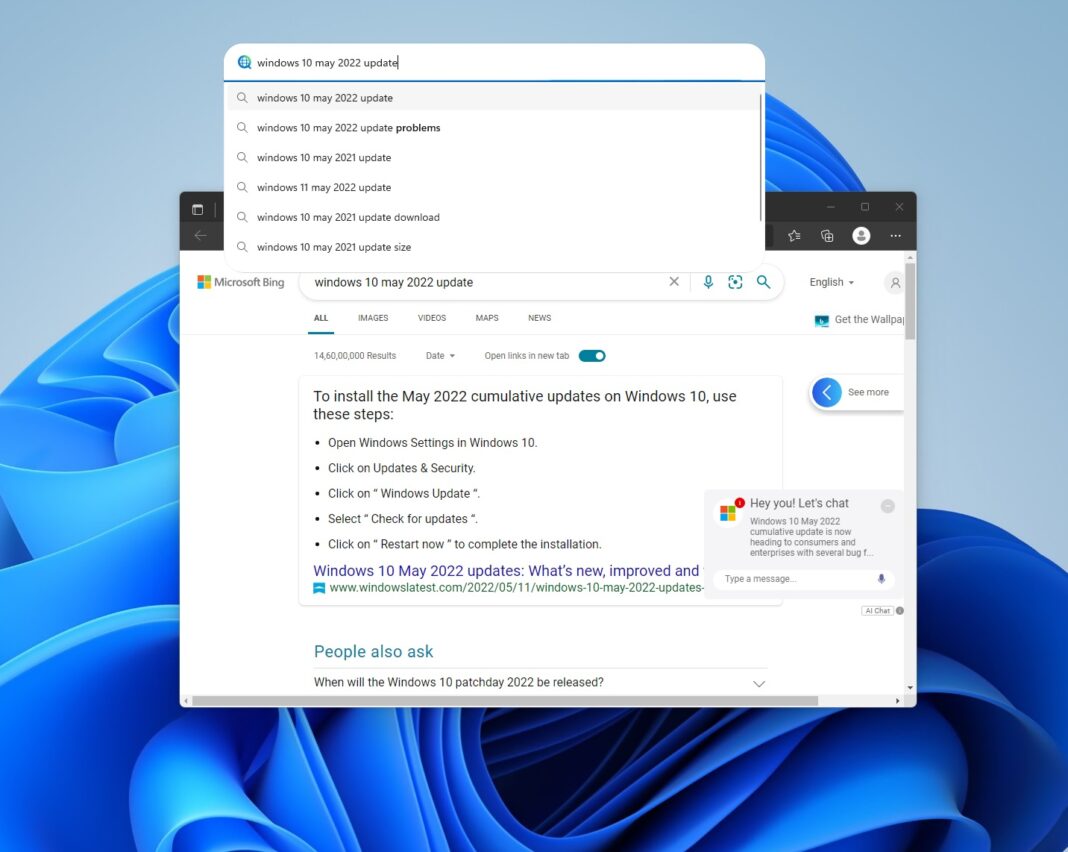Image resolution: width=1068 pixels, height=852 pixels.
Task: Click the Microsoft Bing logo
Action: coord(240,281)
